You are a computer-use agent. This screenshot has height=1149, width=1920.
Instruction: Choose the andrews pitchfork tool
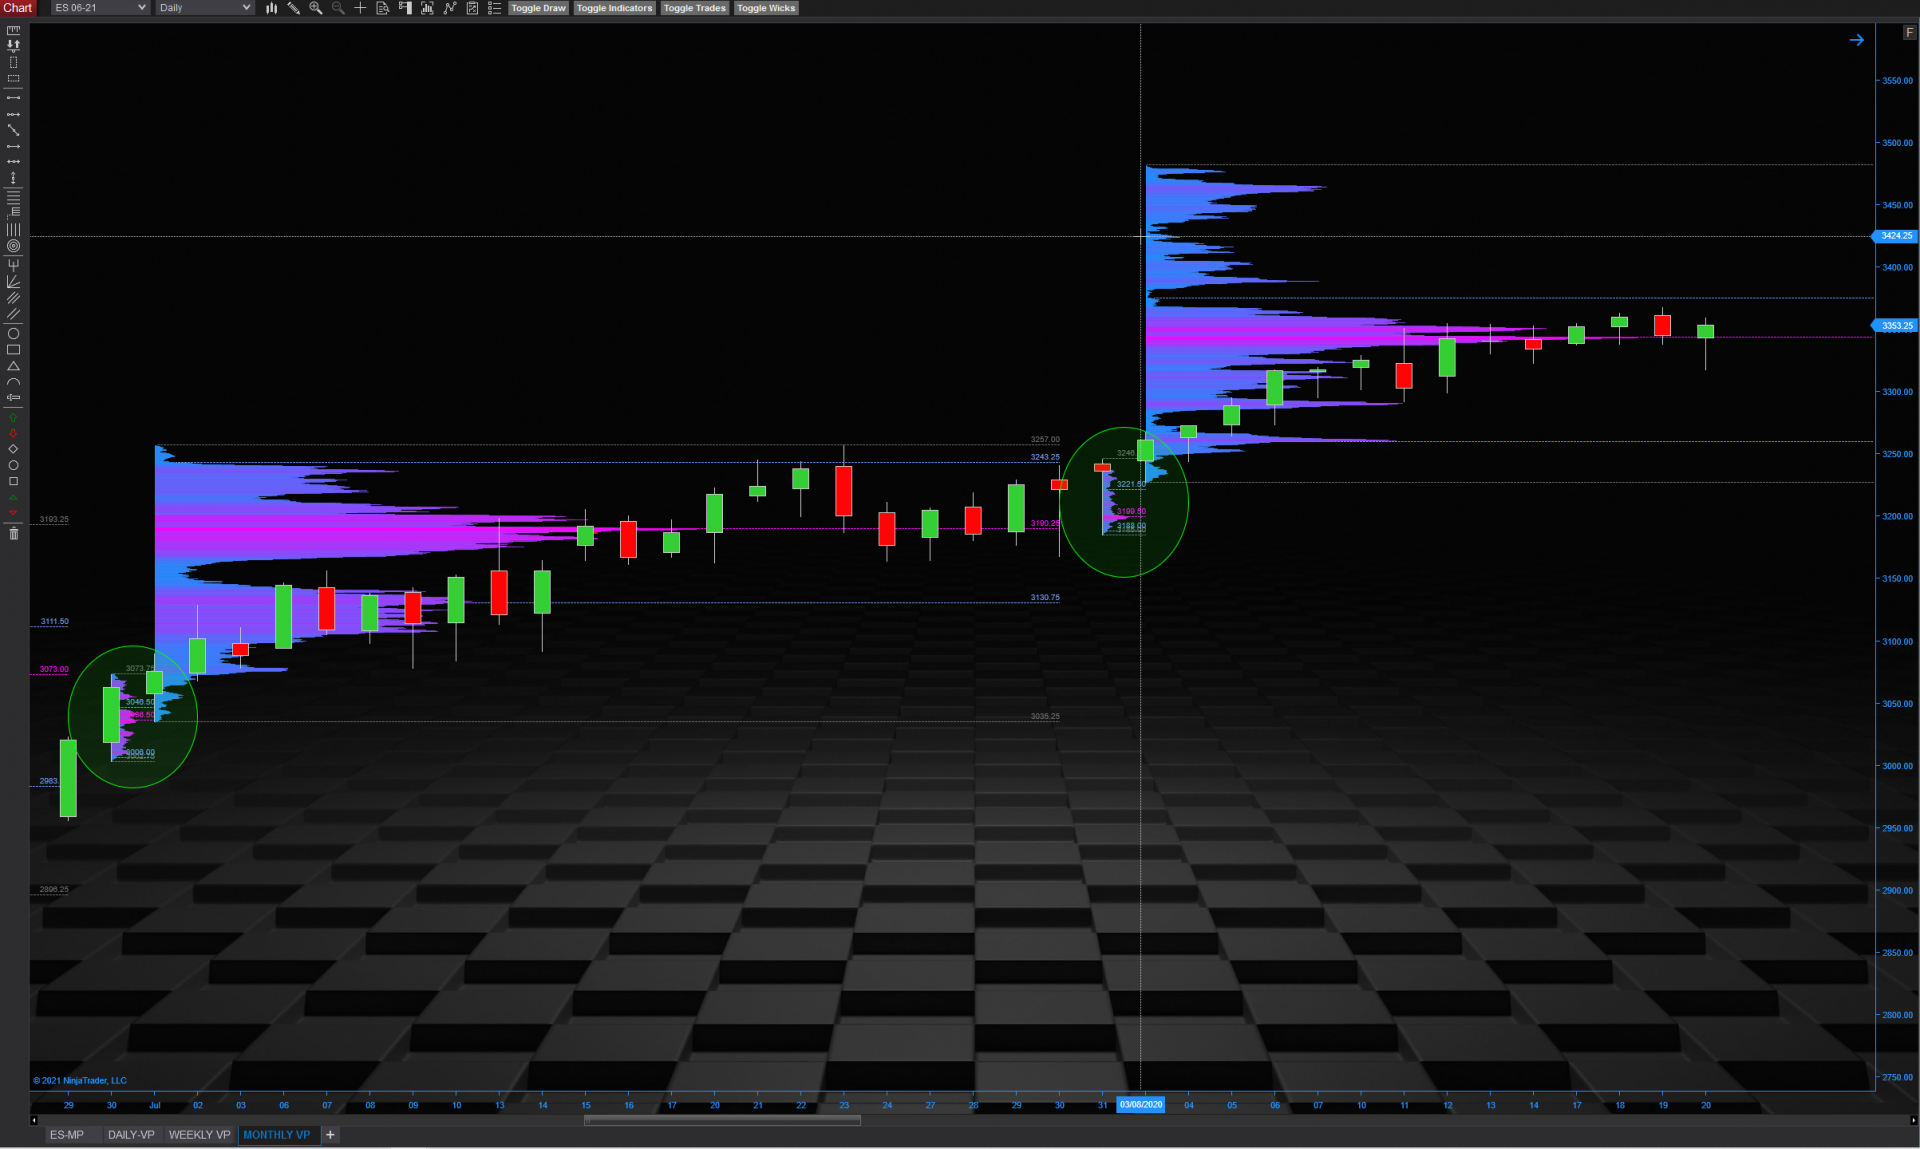point(13,265)
